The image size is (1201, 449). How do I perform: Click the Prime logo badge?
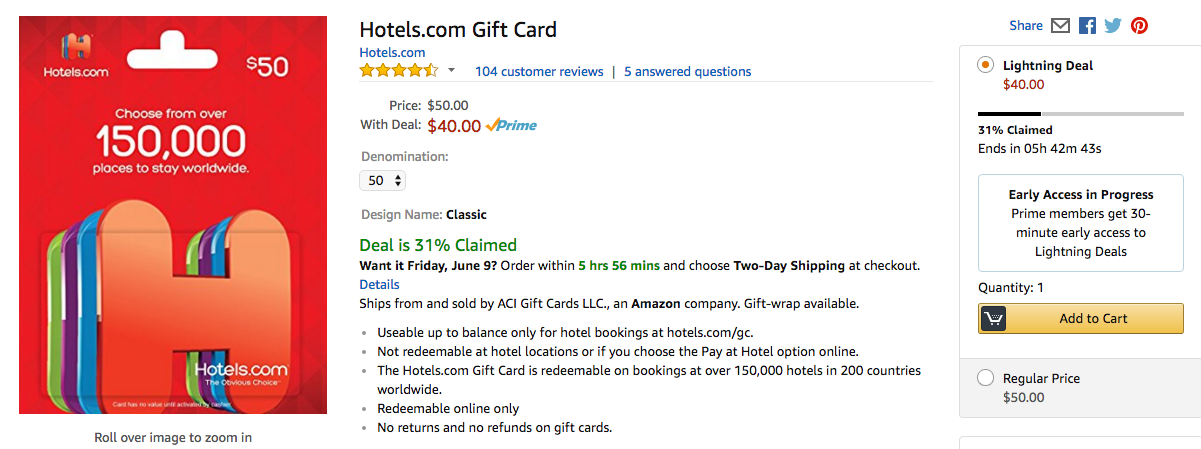[511, 125]
